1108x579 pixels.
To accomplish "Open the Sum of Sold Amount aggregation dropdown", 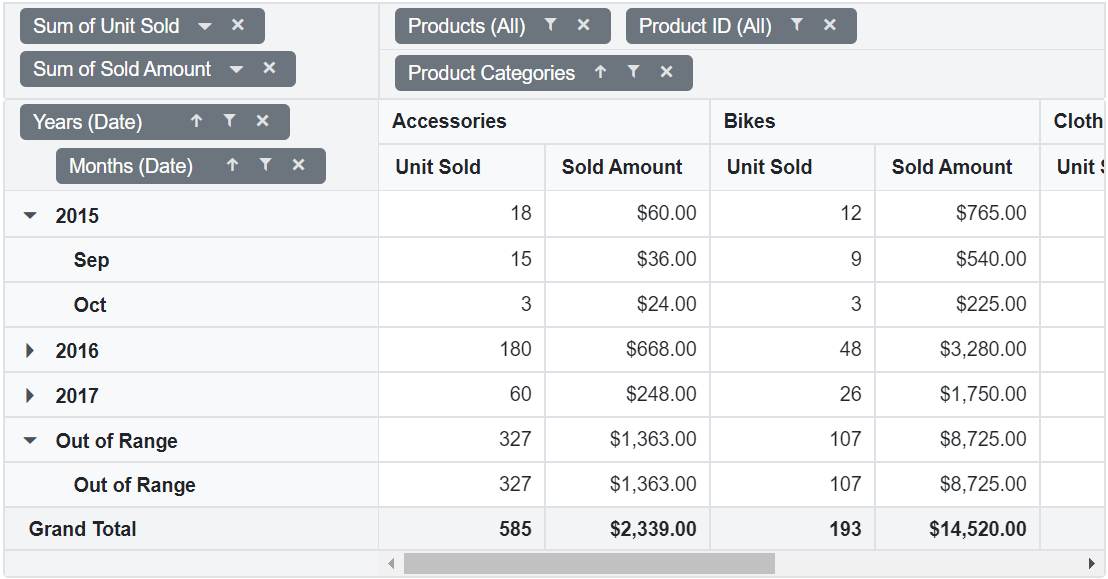I will click(x=237, y=69).
